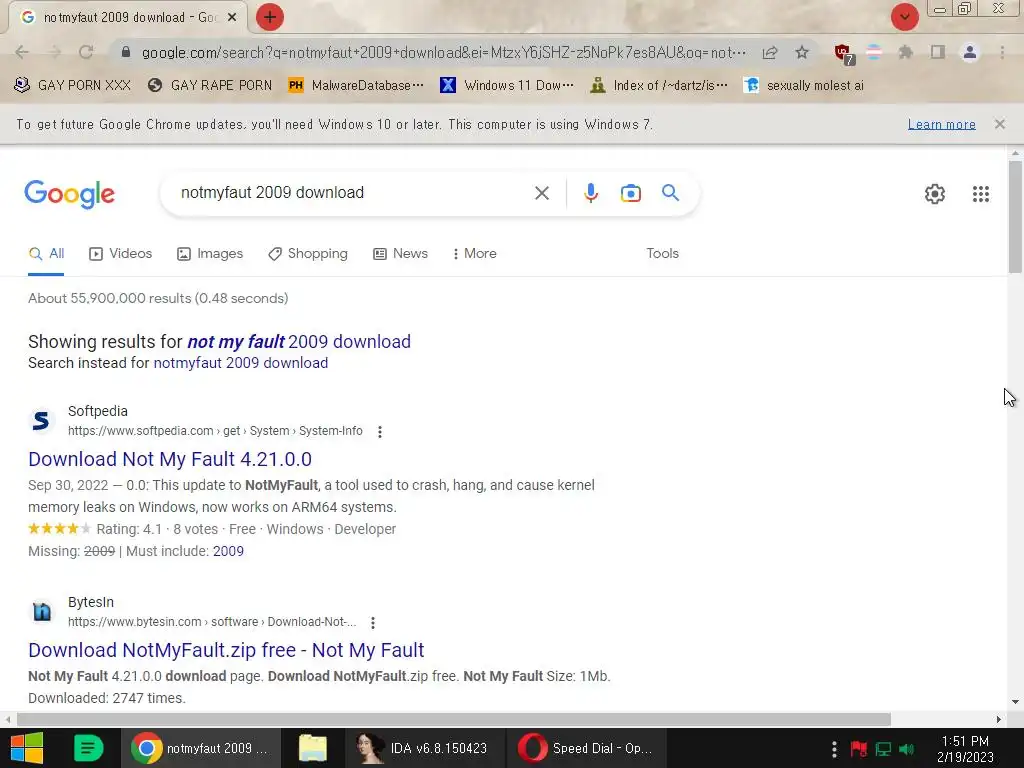Switch to Opera Speed Dial window

(x=585, y=748)
